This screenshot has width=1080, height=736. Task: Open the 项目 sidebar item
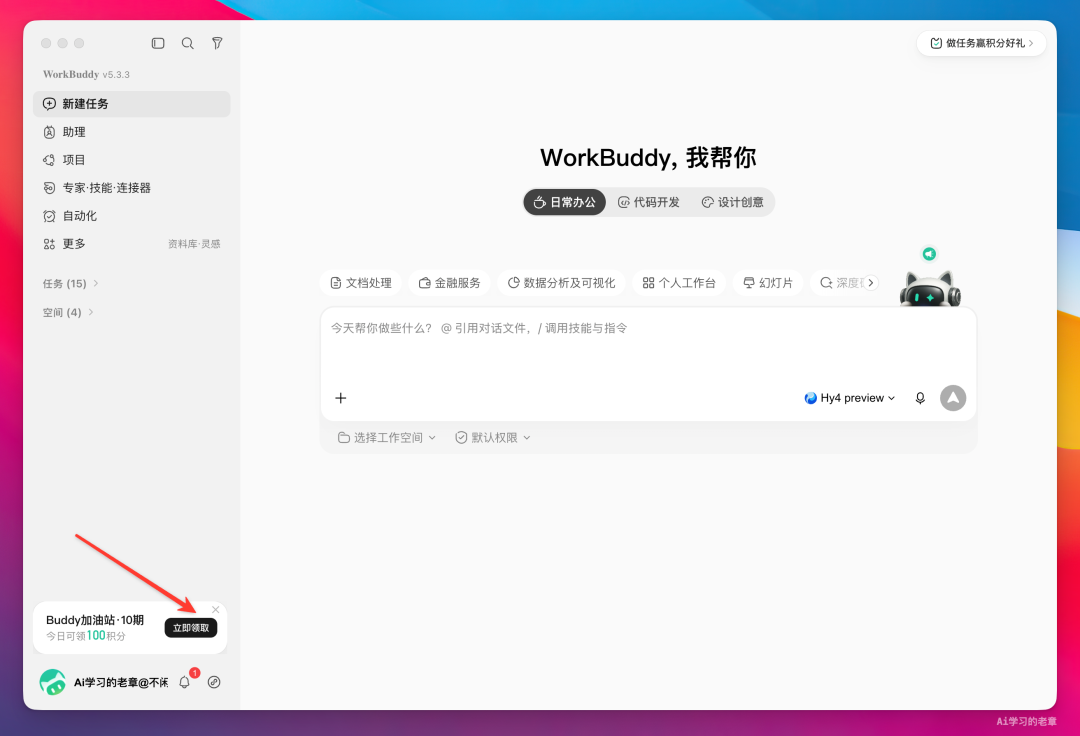(132, 160)
